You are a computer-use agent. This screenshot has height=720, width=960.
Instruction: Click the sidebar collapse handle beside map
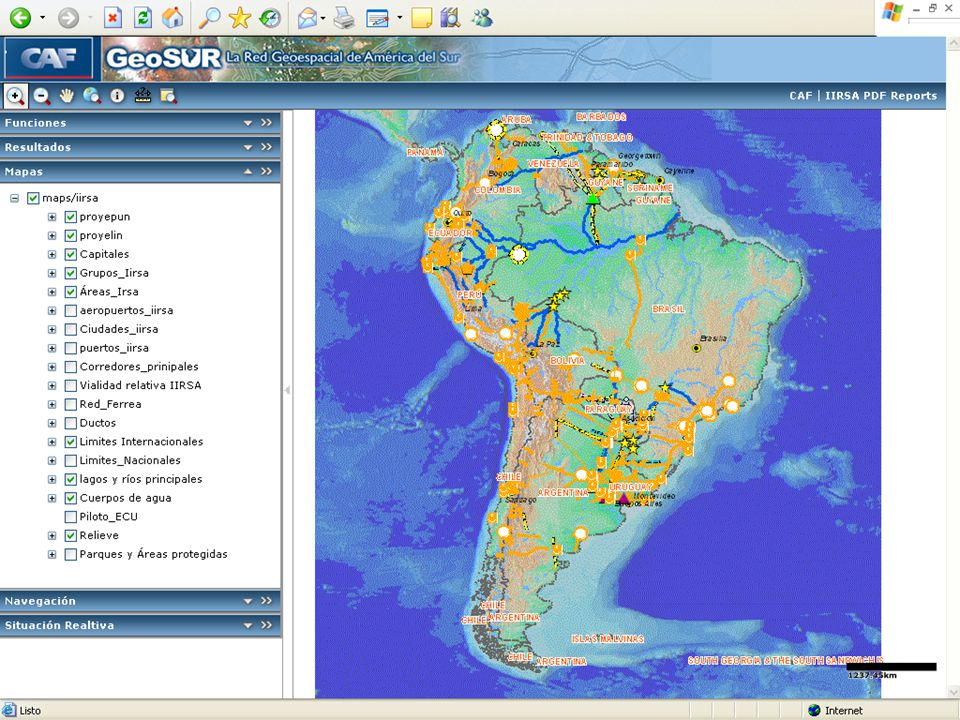point(287,390)
